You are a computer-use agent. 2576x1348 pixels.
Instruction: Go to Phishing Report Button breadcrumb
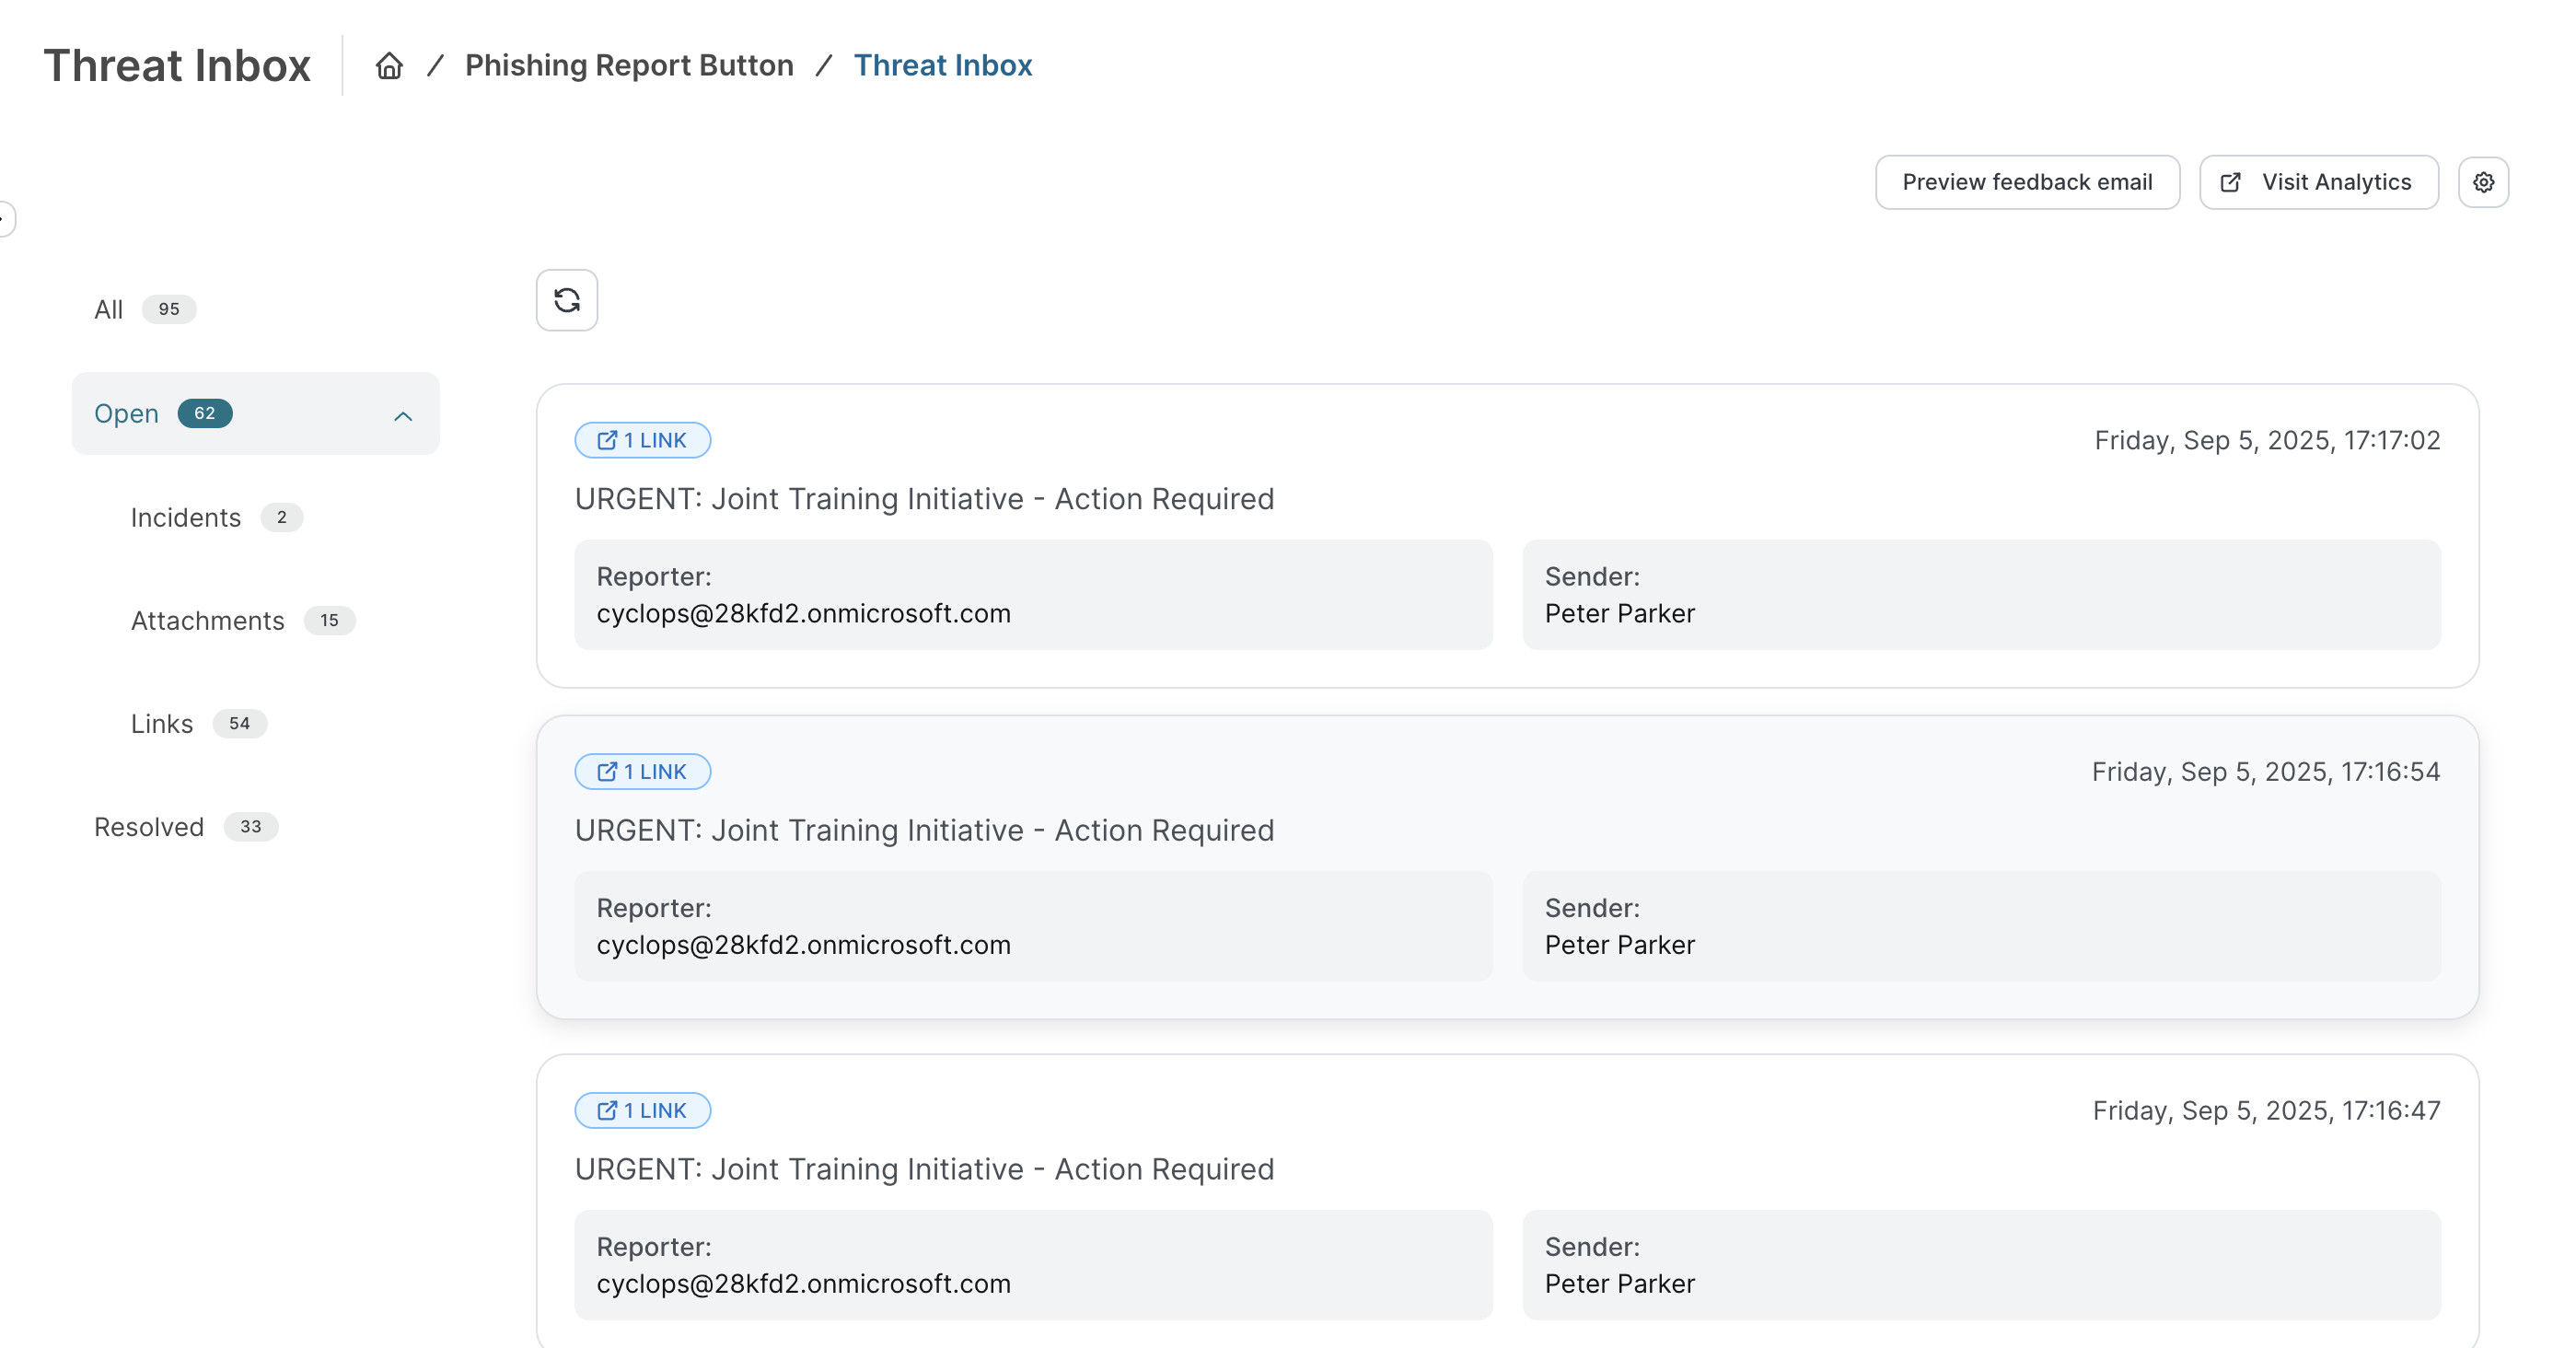pyautogui.click(x=629, y=66)
